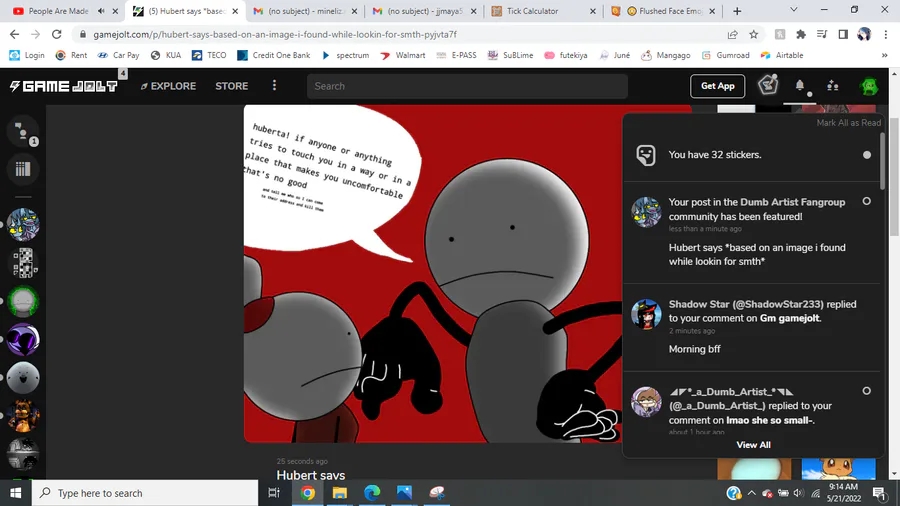The width and height of the screenshot is (900, 506).
Task: Expand the bookmarks overflow chevron
Action: 885,55
